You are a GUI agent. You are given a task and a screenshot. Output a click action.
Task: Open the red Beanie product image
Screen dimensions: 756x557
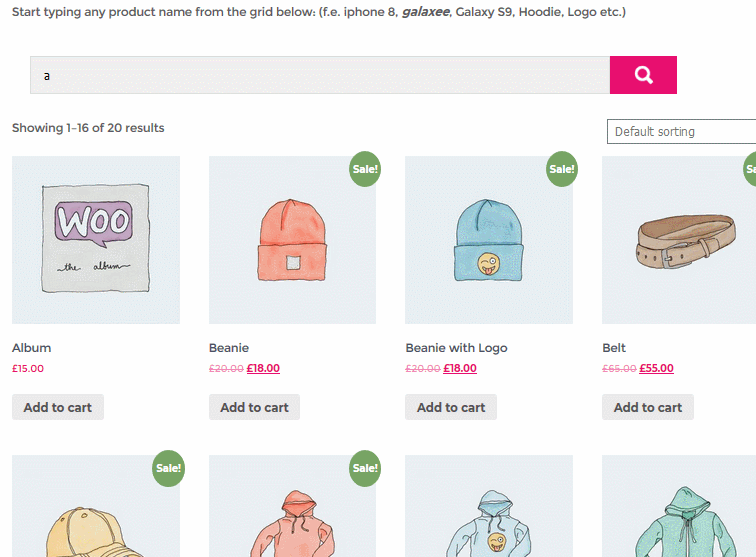pos(292,240)
